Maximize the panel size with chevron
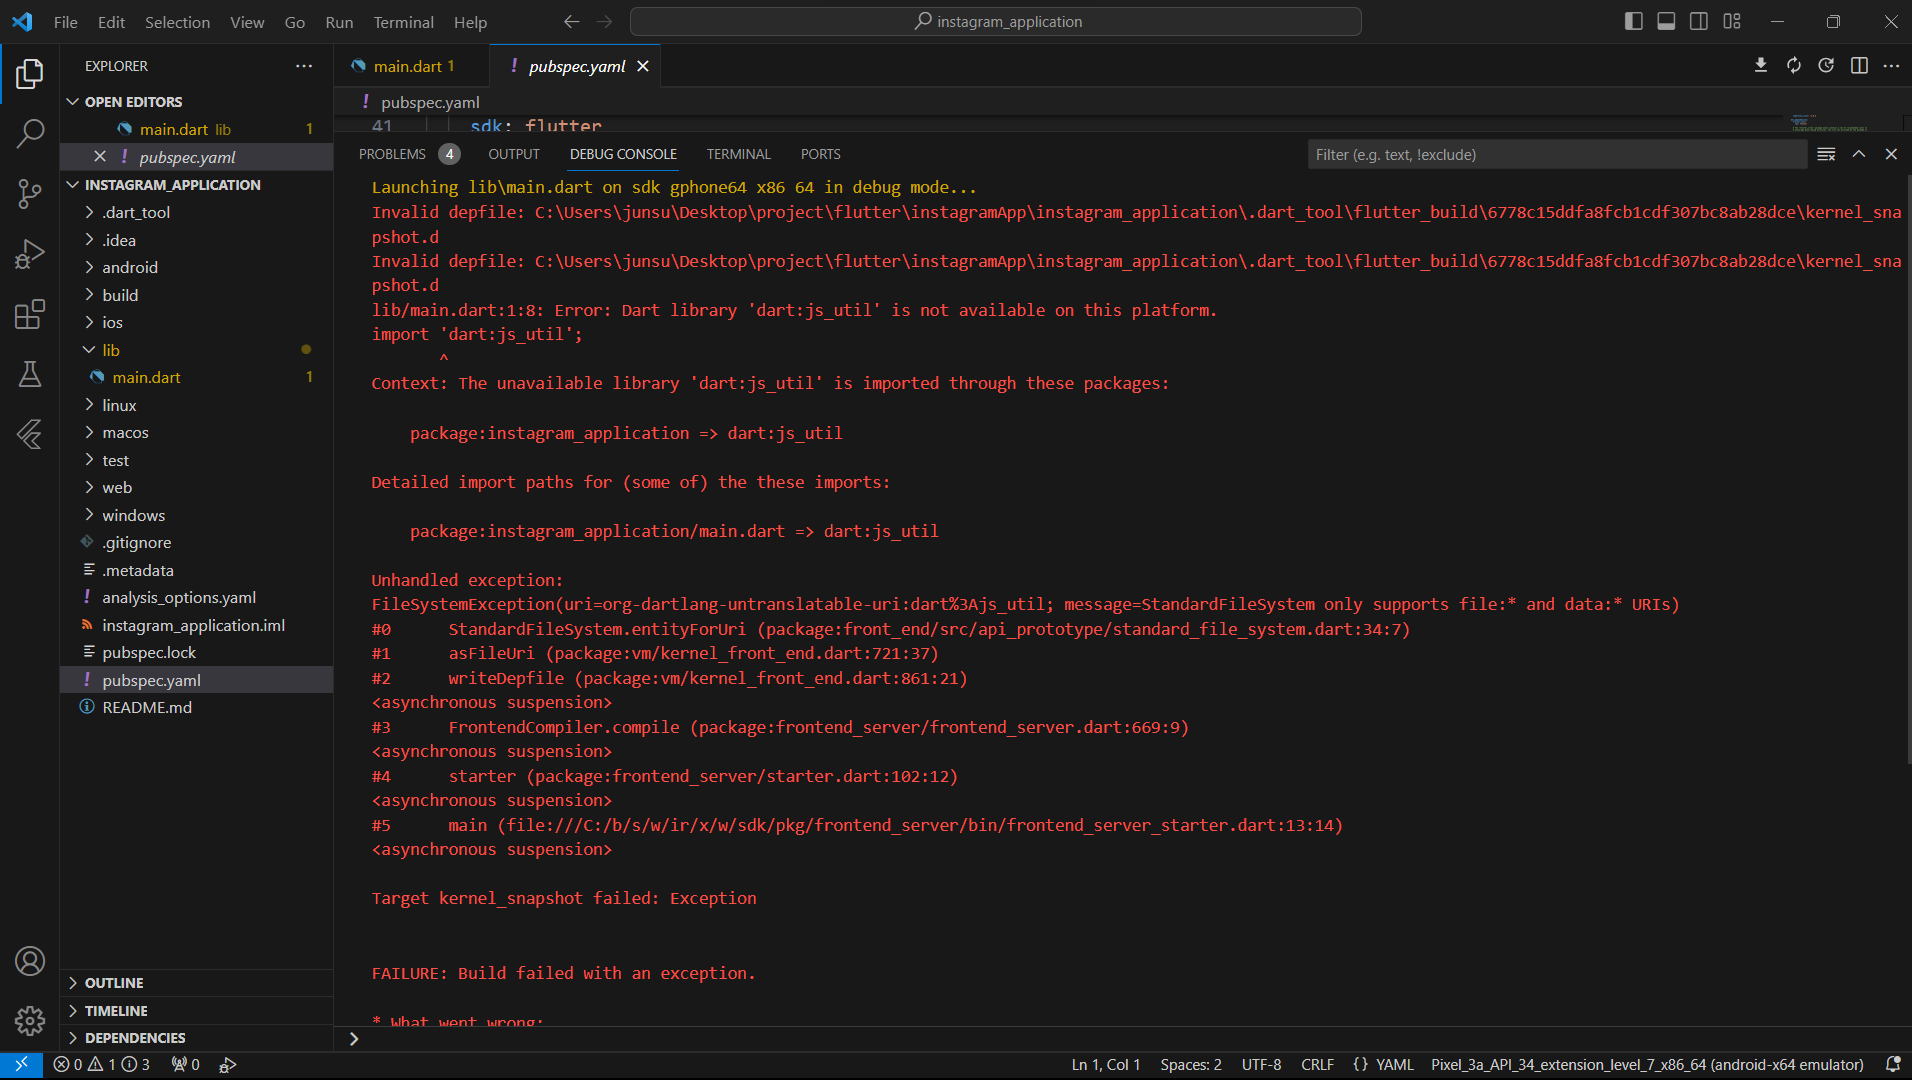Screen dimensions: 1912x1080 [1859, 154]
